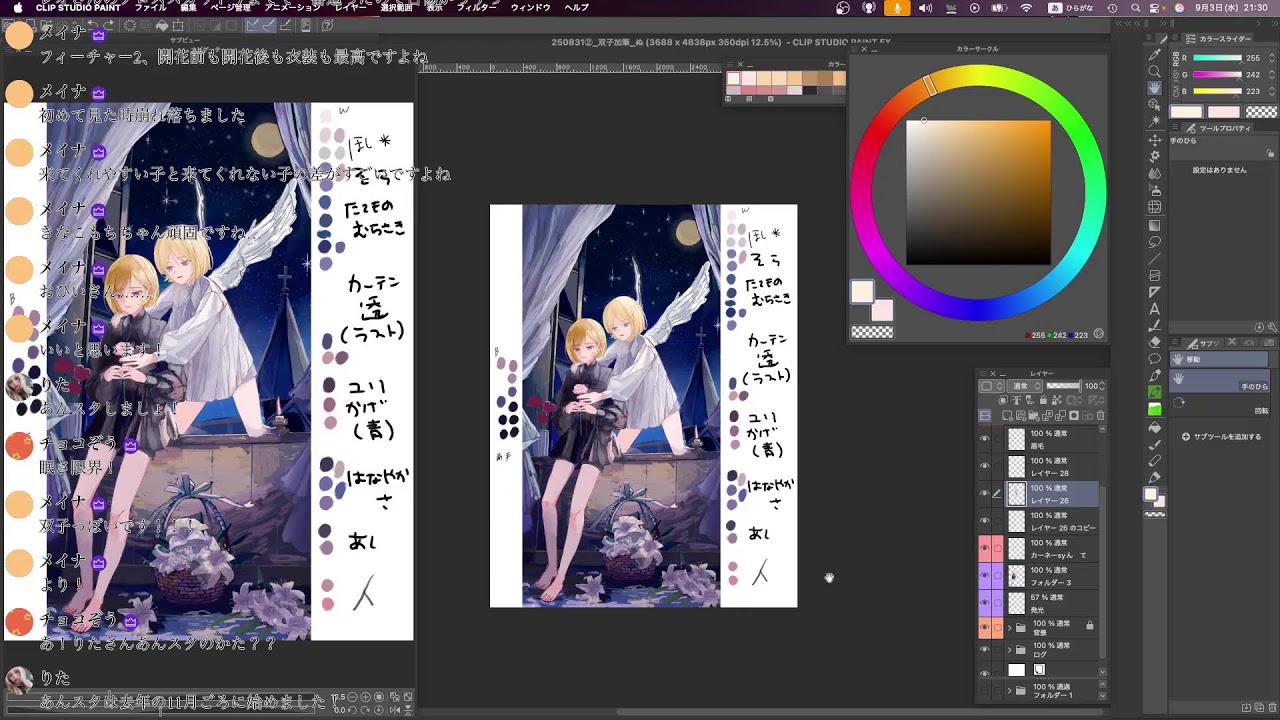Hide the レイヤー 26 のコピー layer
This screenshot has height=720, width=1280.
point(984,521)
